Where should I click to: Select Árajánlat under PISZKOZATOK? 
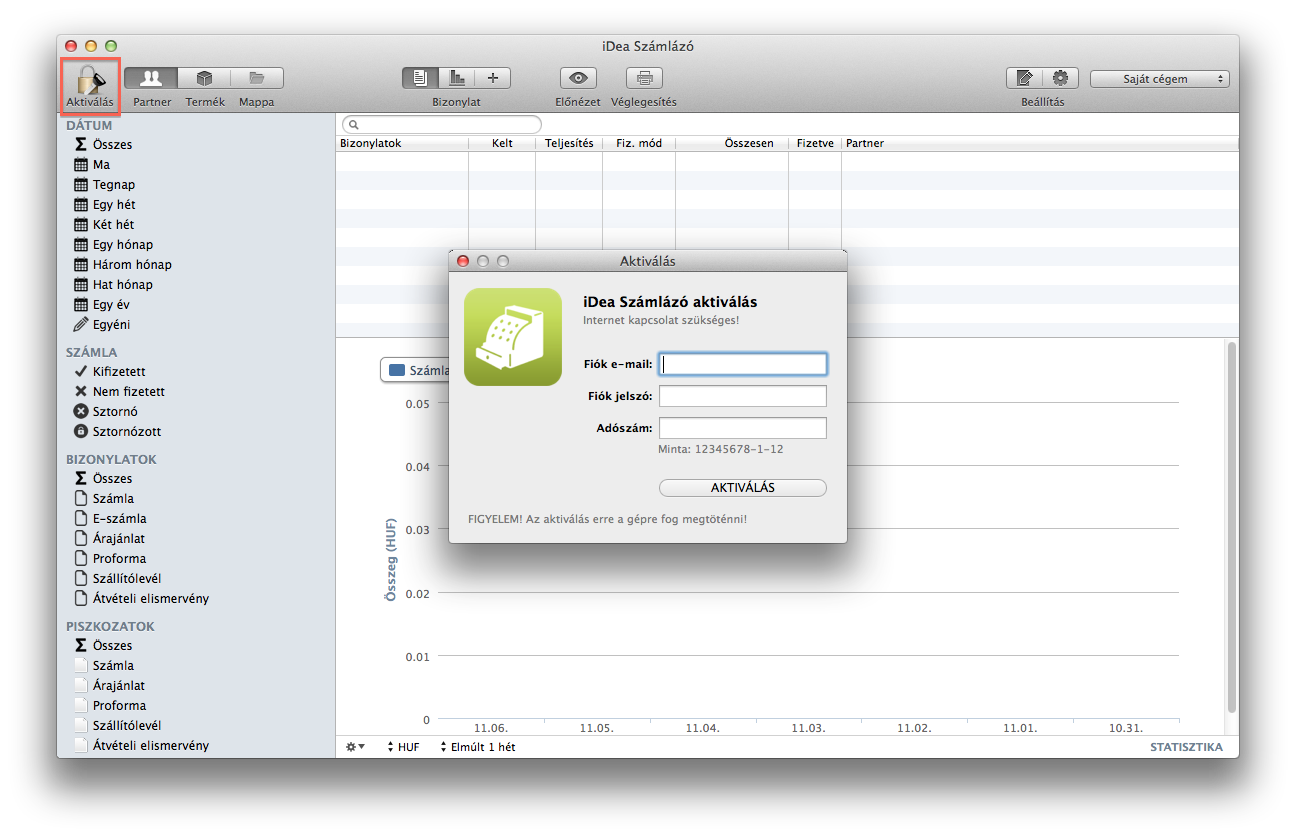coord(110,686)
